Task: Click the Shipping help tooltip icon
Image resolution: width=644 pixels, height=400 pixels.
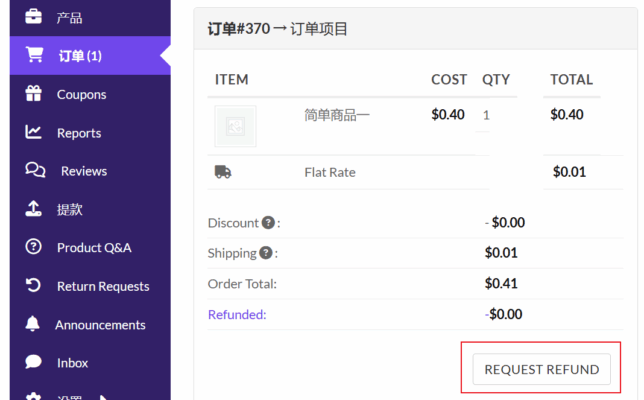Action: [x=266, y=253]
